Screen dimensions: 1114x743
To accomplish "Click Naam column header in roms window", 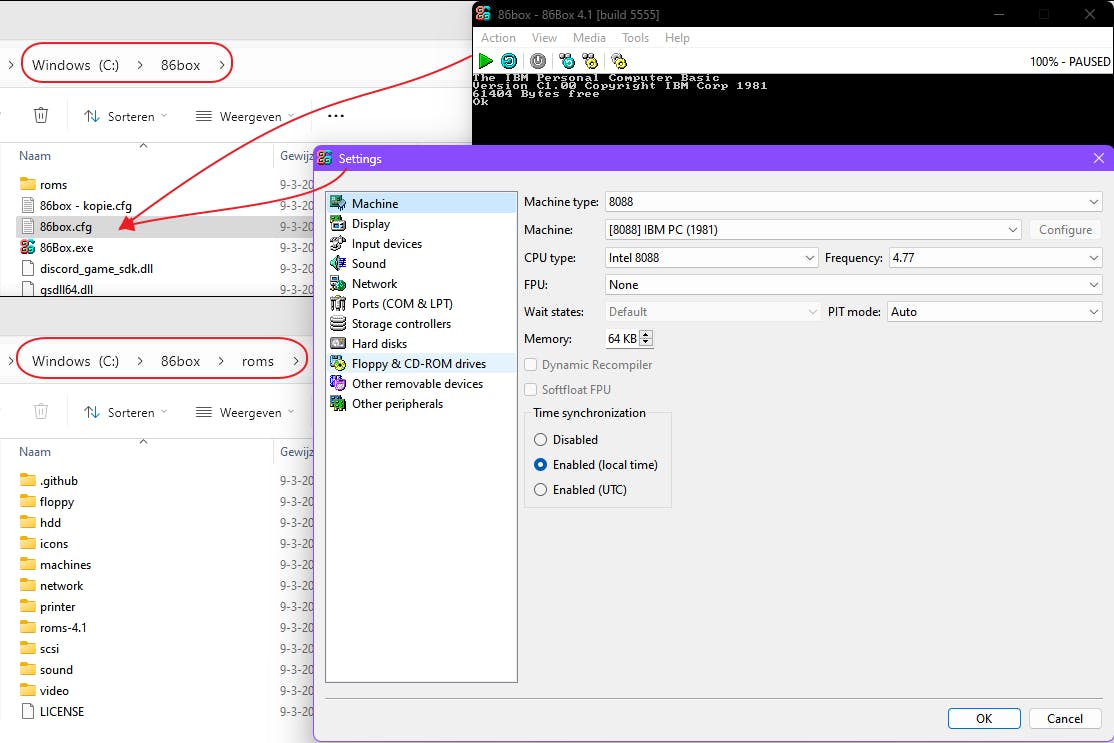I will (x=35, y=452).
